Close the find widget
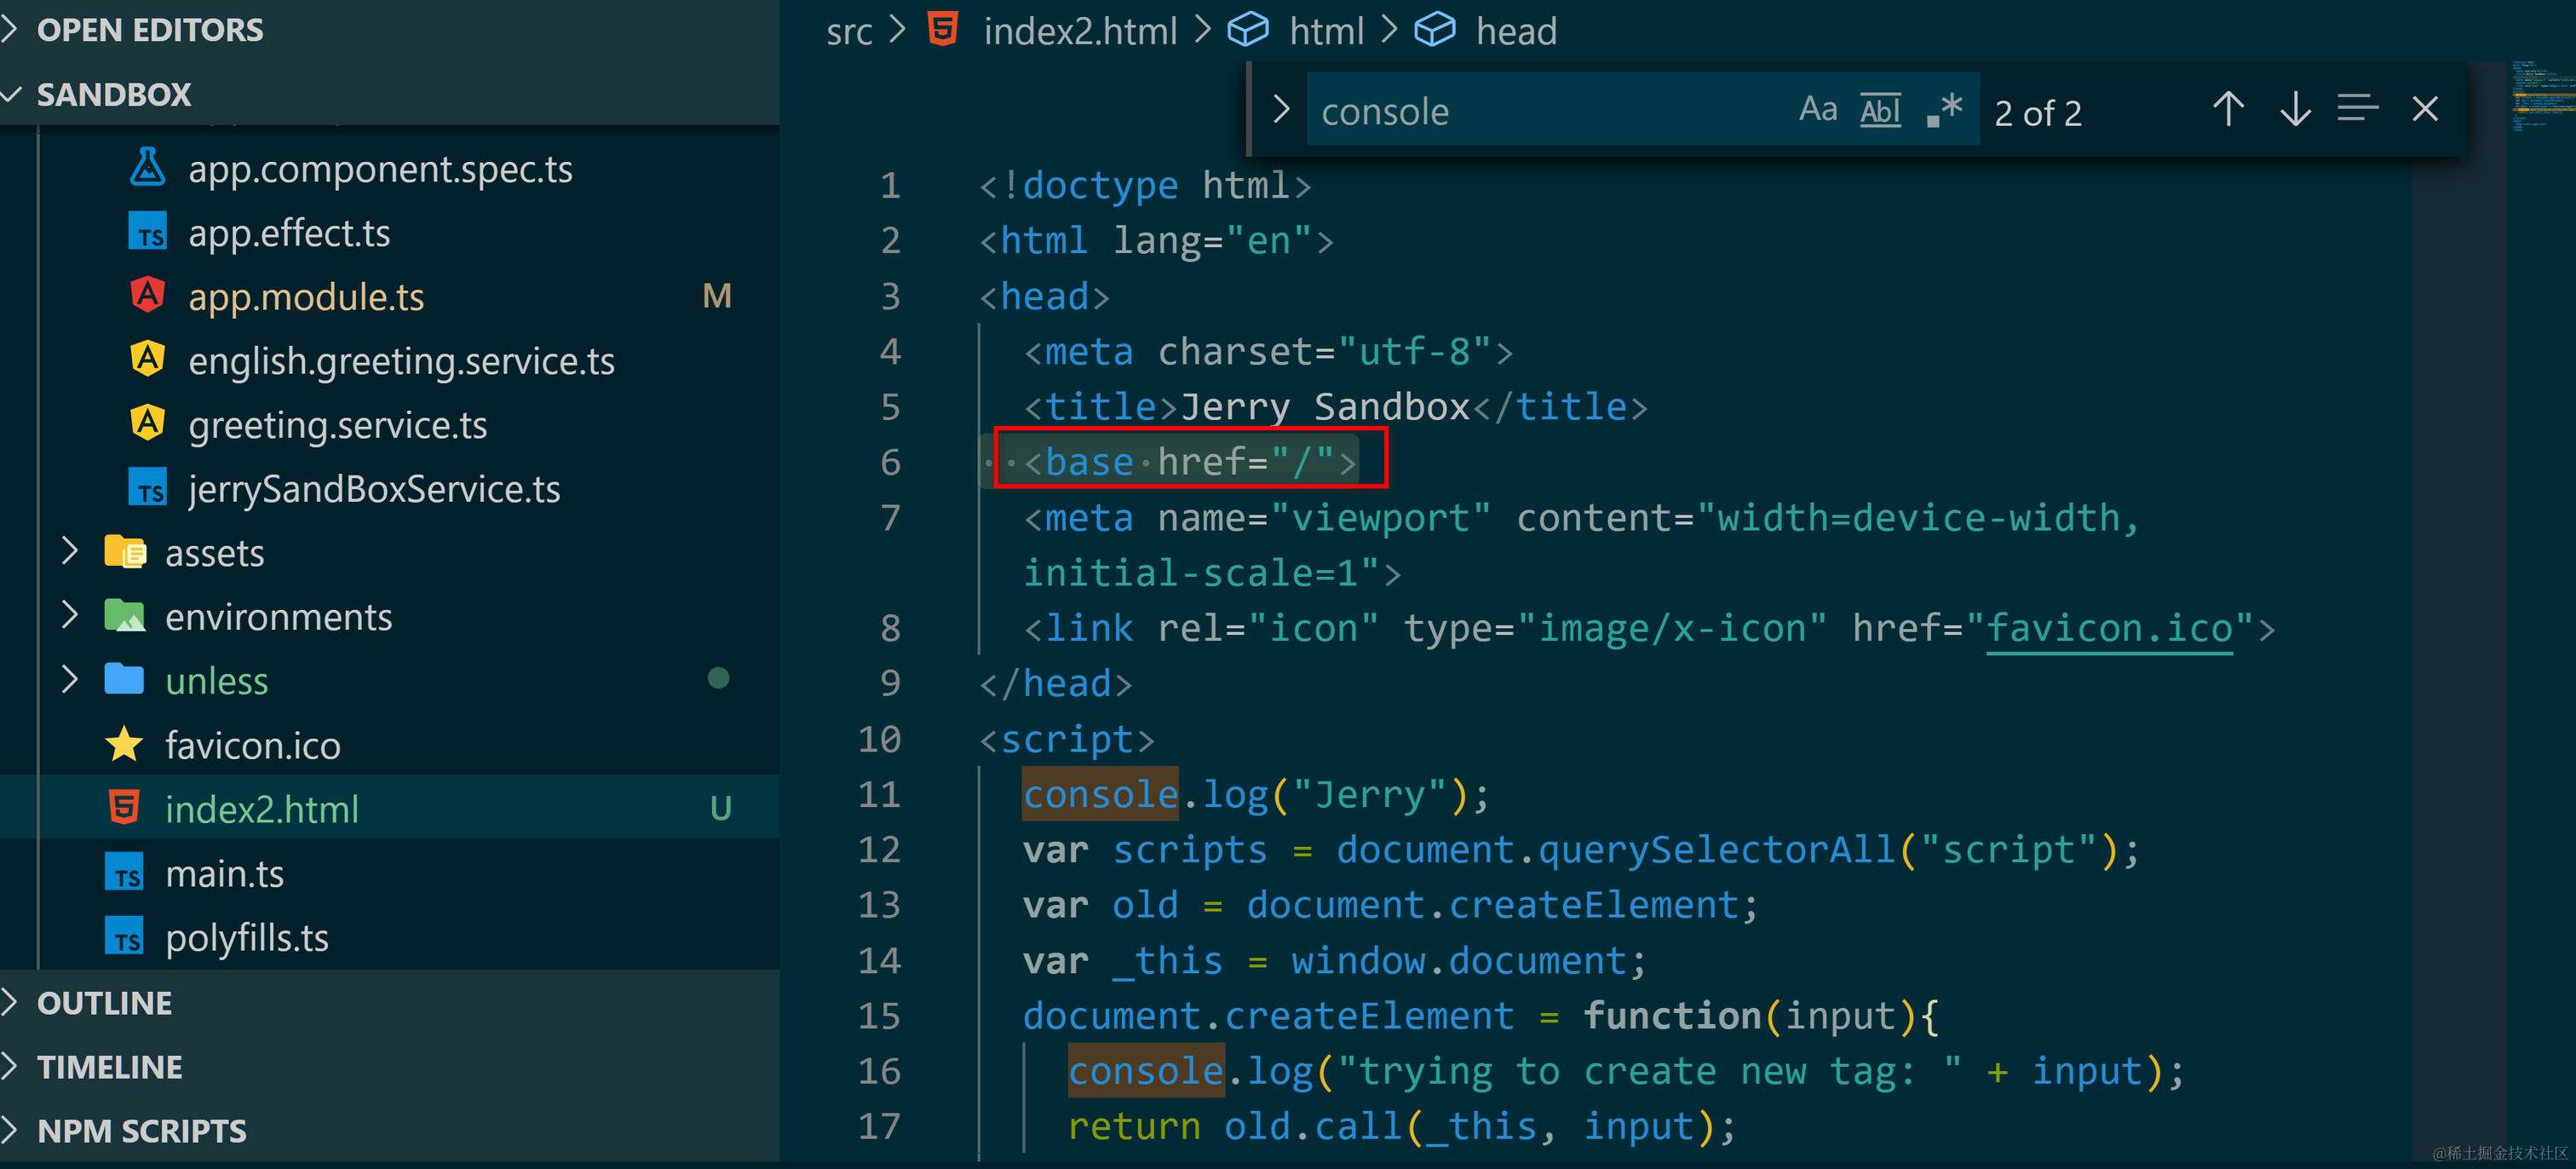 click(2424, 109)
